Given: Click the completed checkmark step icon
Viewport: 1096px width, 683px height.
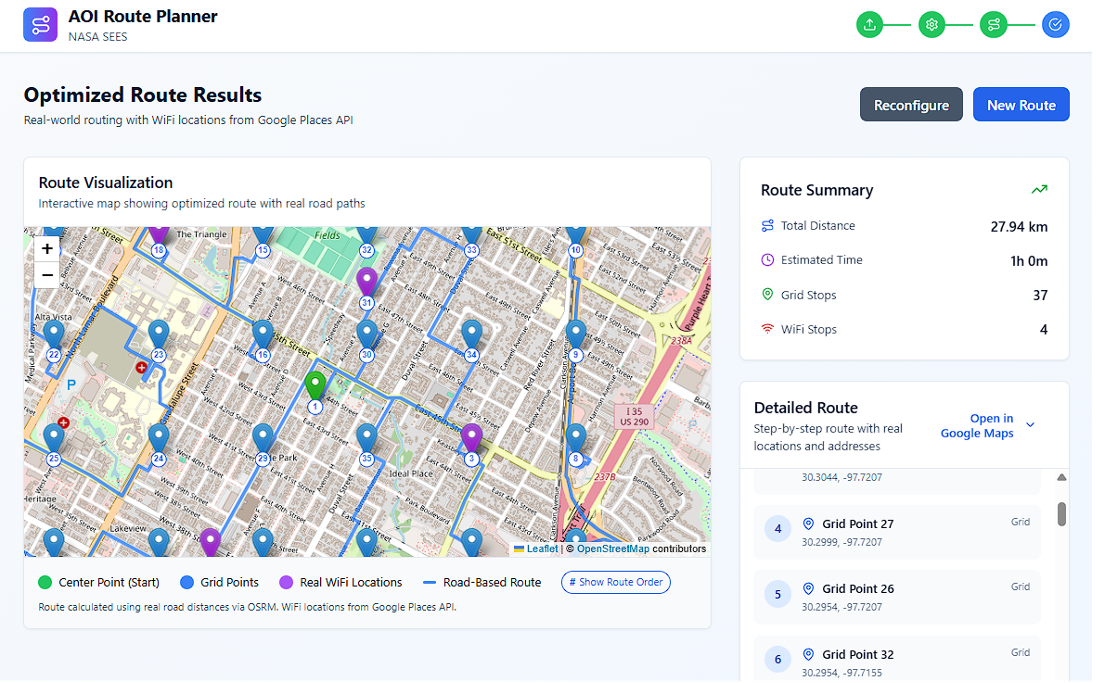Looking at the screenshot, I should pyautogui.click(x=1055, y=25).
